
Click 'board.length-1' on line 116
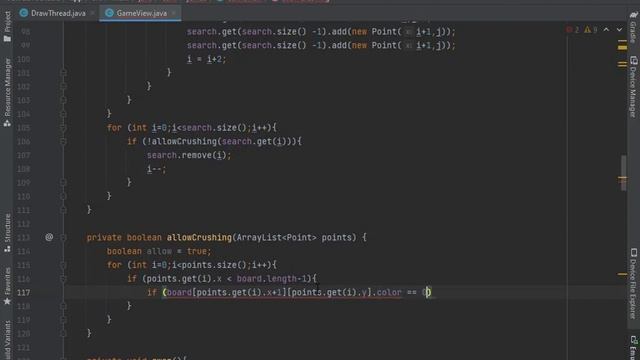[x=271, y=279]
